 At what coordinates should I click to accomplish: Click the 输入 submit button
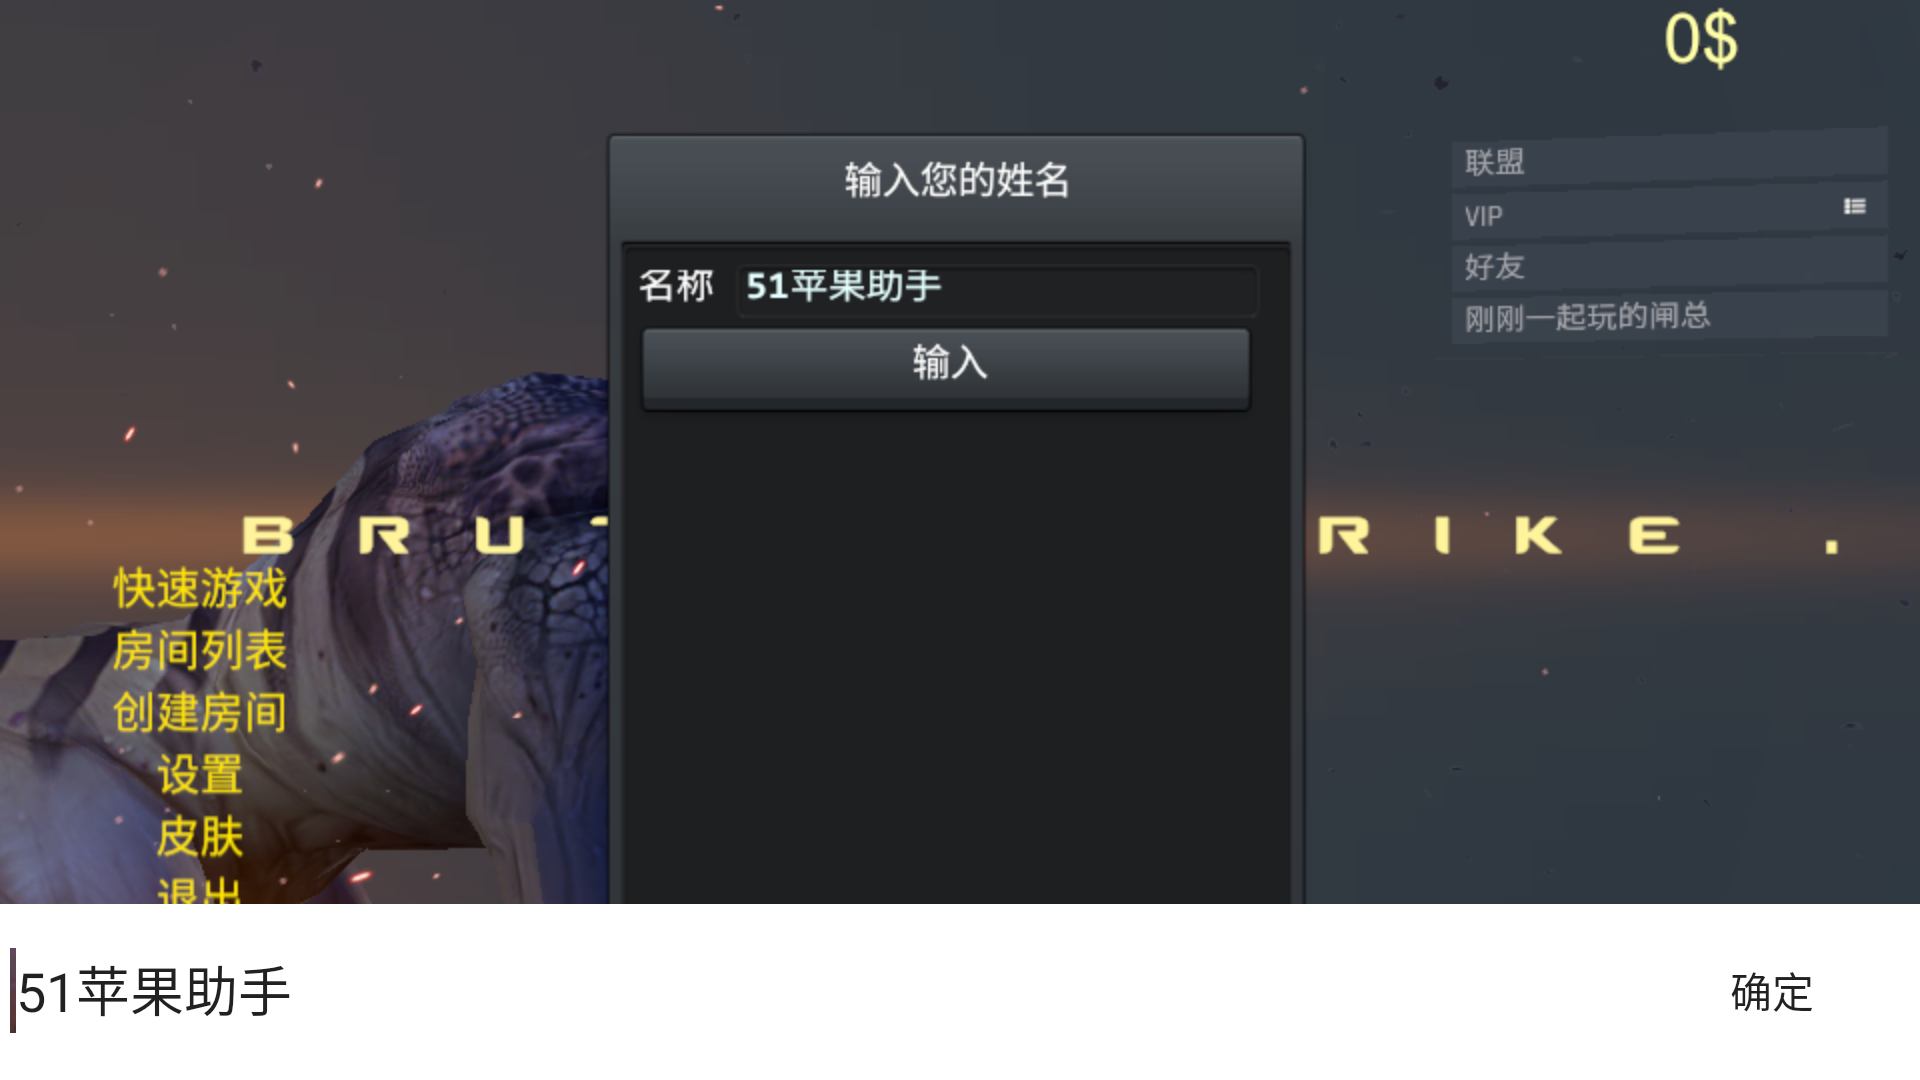pyautogui.click(x=946, y=365)
